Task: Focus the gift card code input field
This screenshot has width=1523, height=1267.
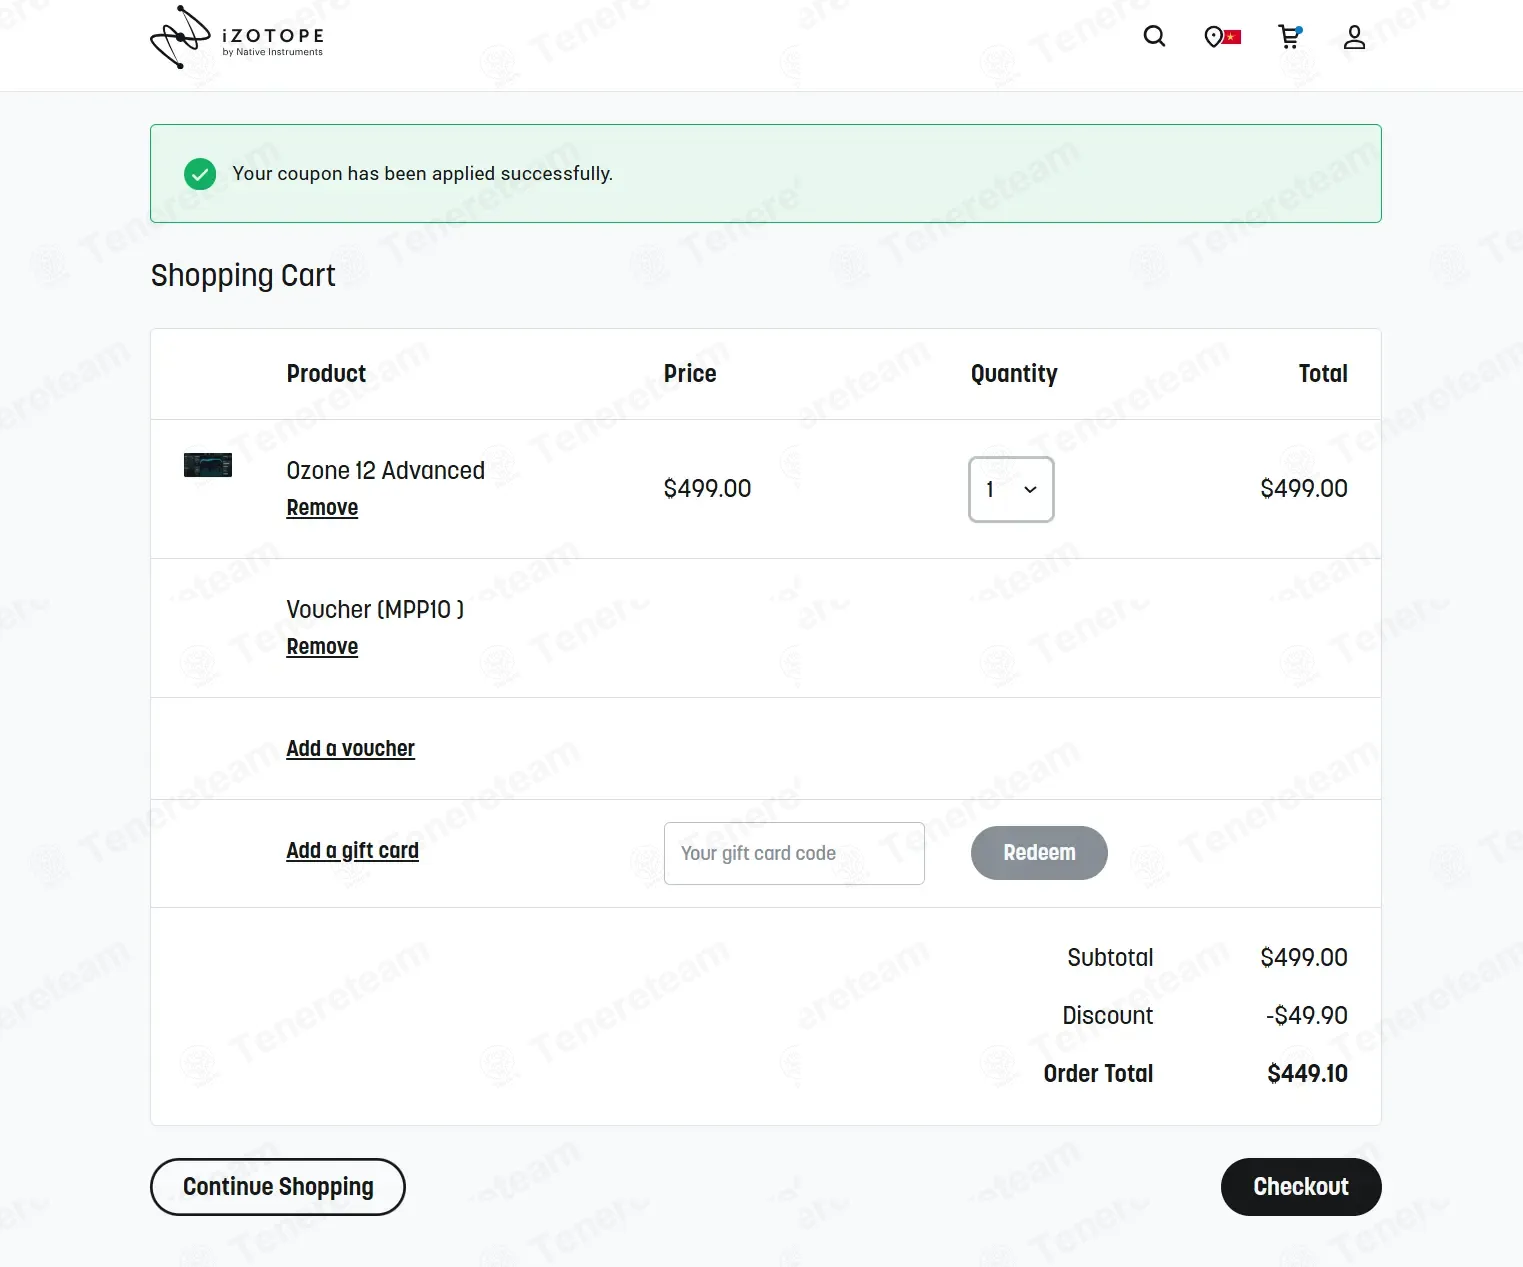Action: pyautogui.click(x=794, y=853)
